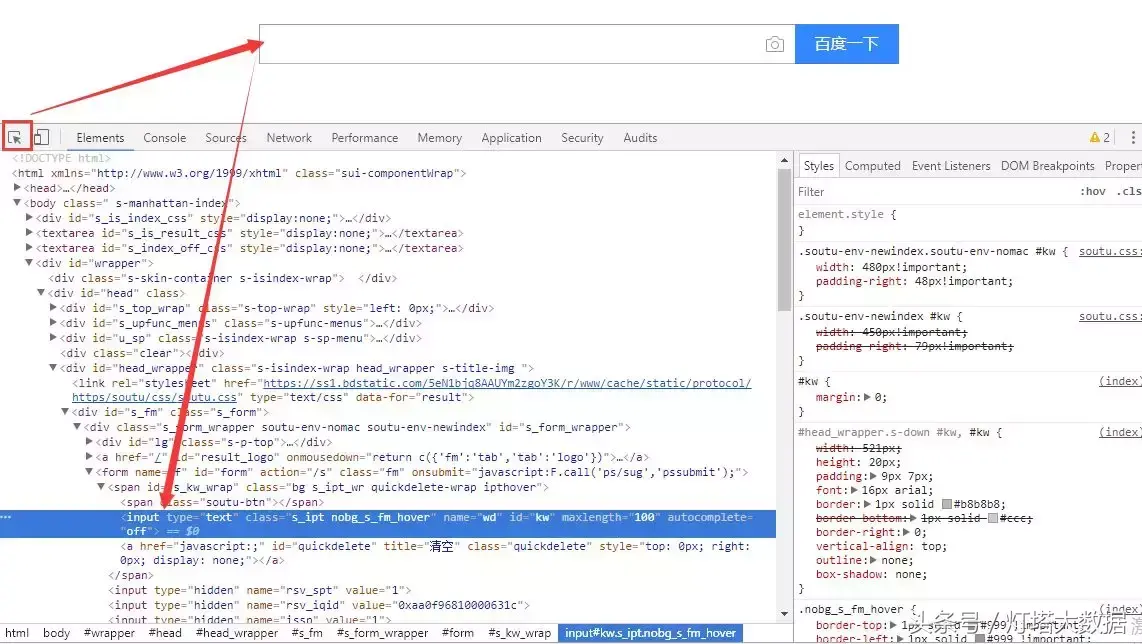This screenshot has width=1142, height=644.
Task: Toggle the :hov element state button
Action: click(x=1092, y=192)
